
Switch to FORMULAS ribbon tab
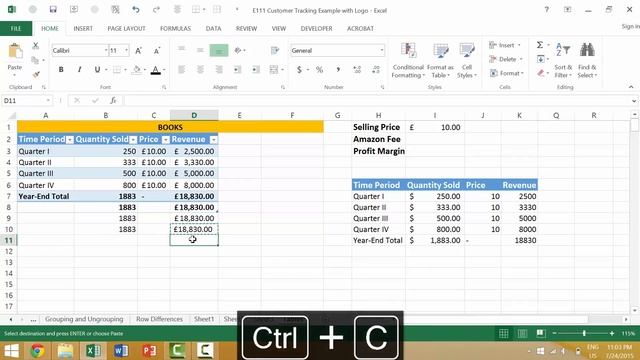(175, 28)
